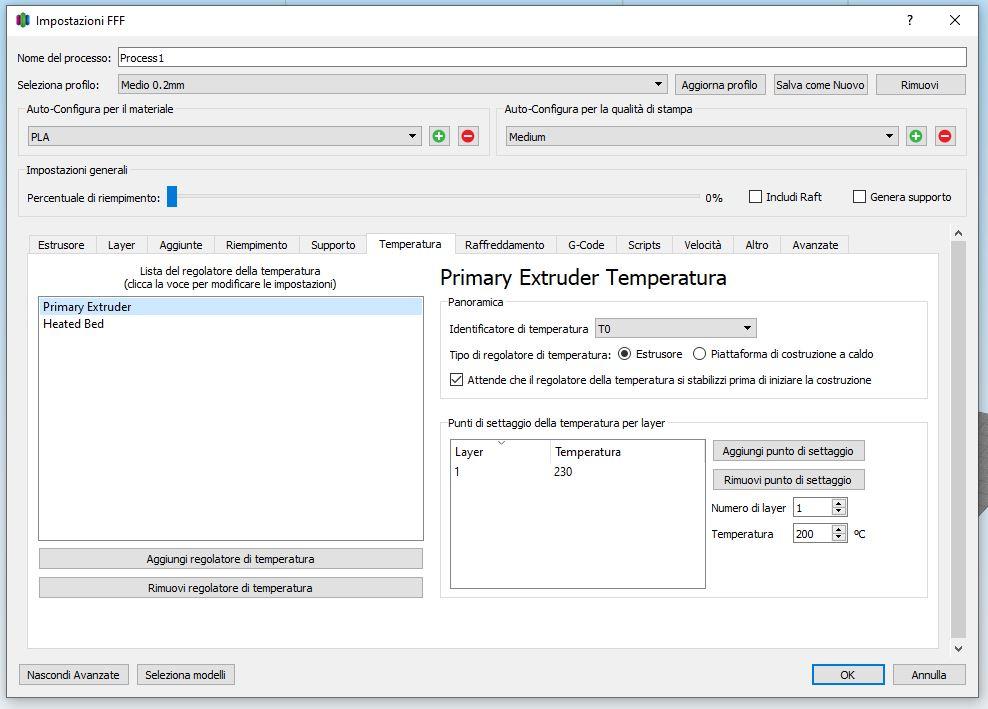
Task: Open the G-Code tab
Action: [586, 245]
